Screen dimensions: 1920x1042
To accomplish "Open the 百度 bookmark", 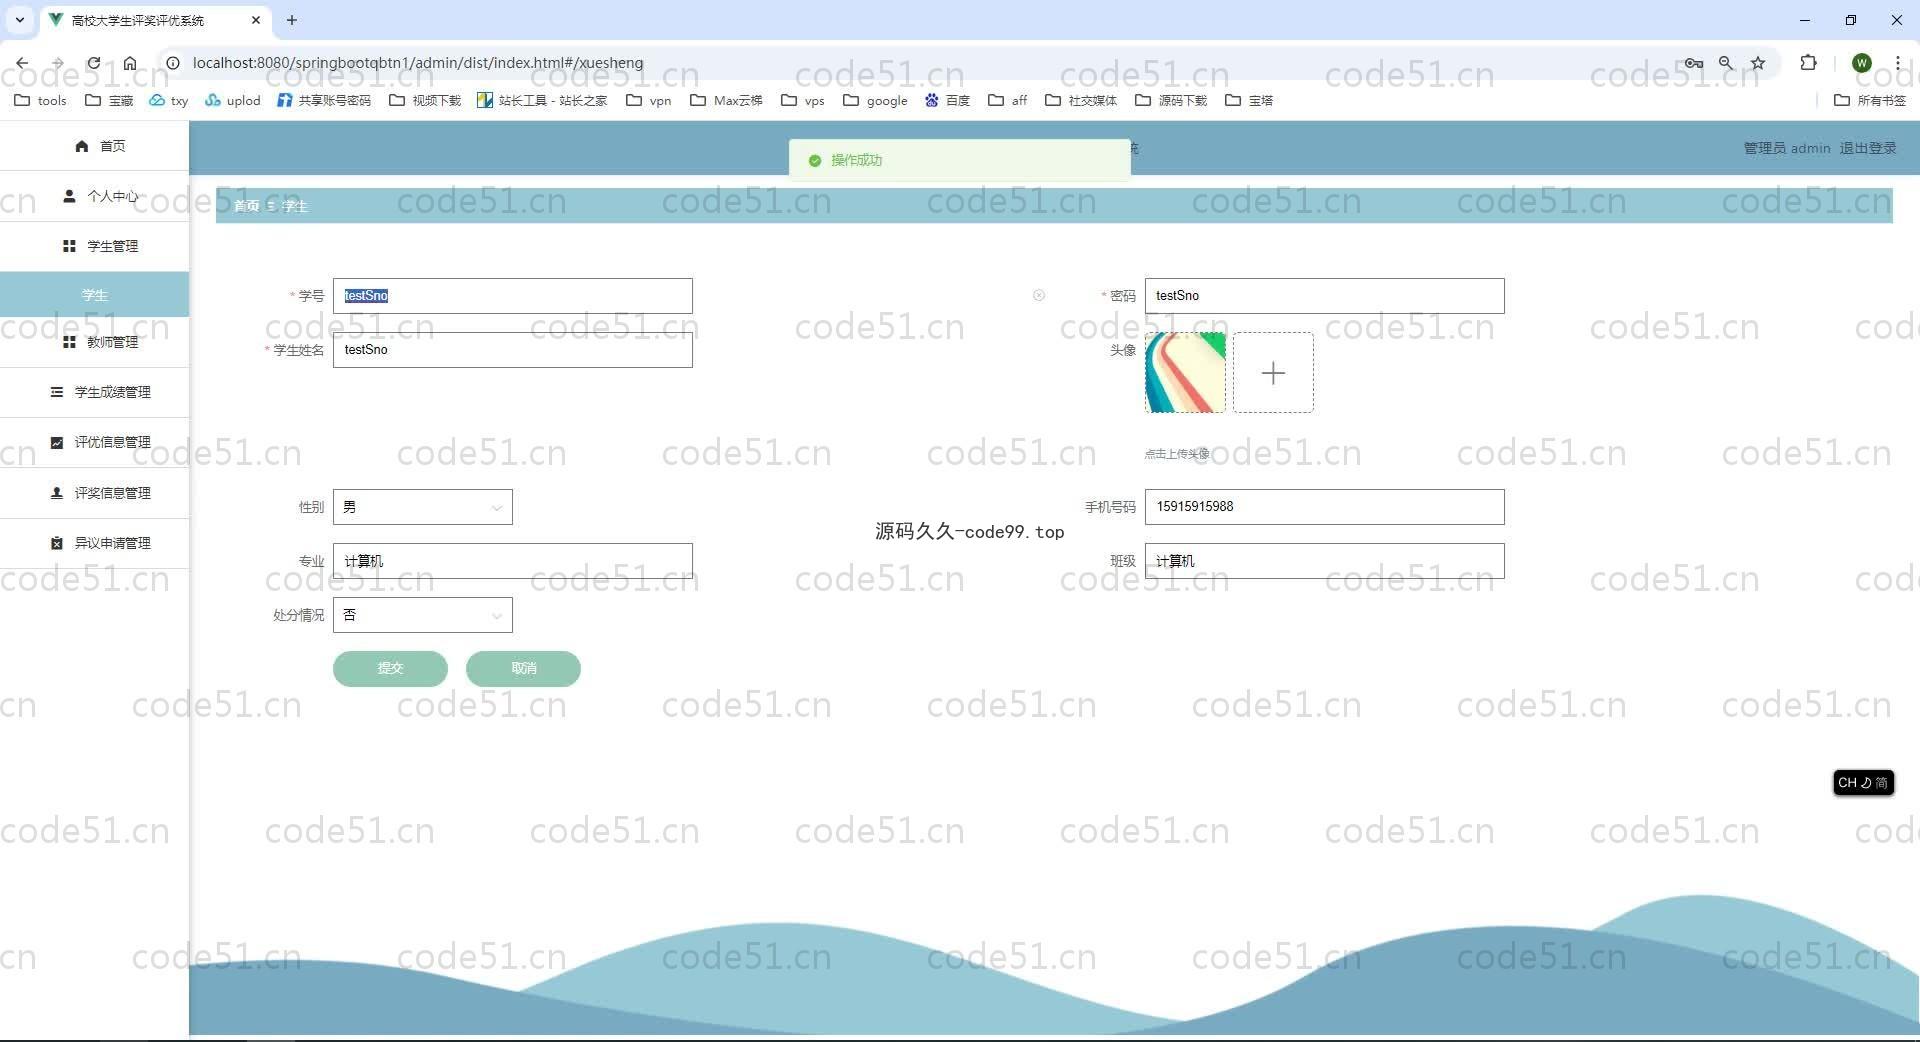I will click(948, 100).
